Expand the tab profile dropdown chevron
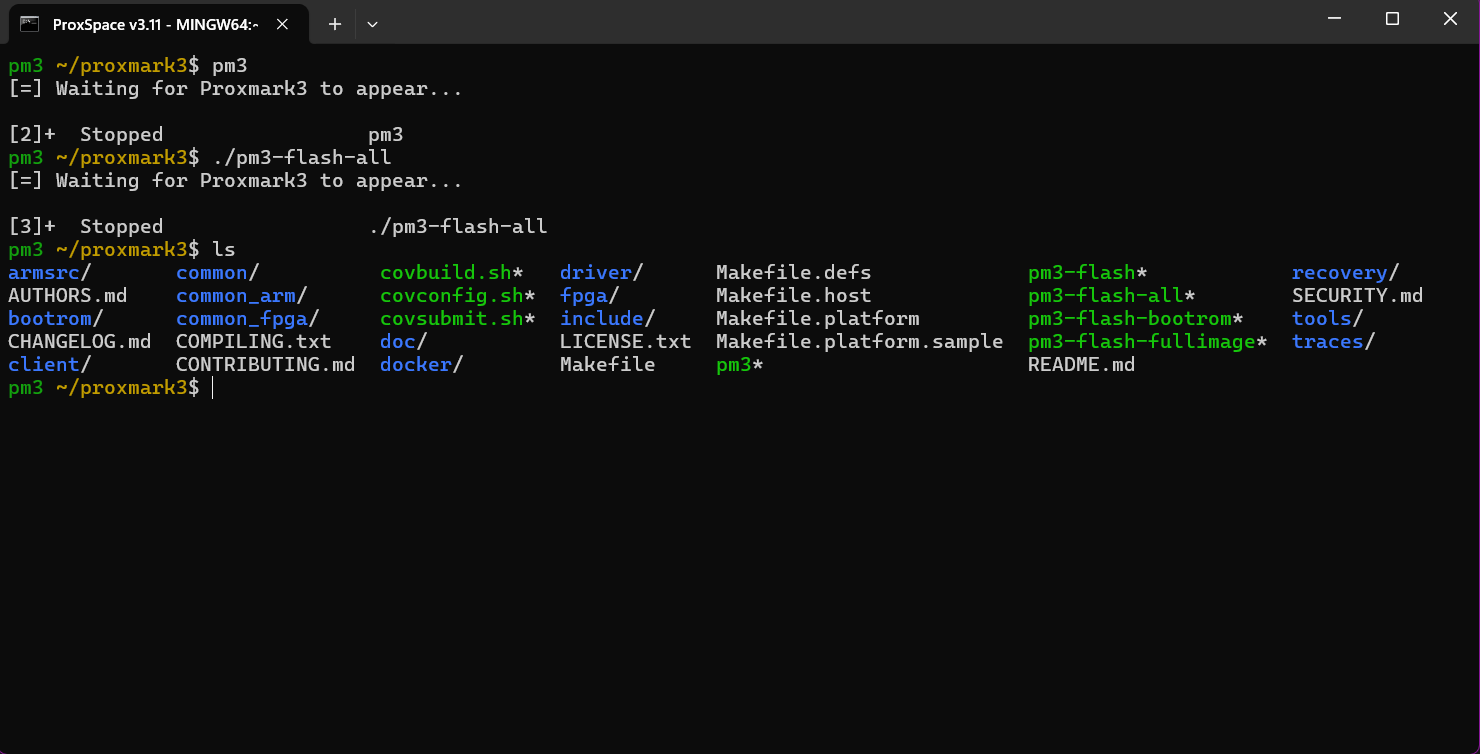Viewport: 1480px width, 754px height. pos(372,24)
